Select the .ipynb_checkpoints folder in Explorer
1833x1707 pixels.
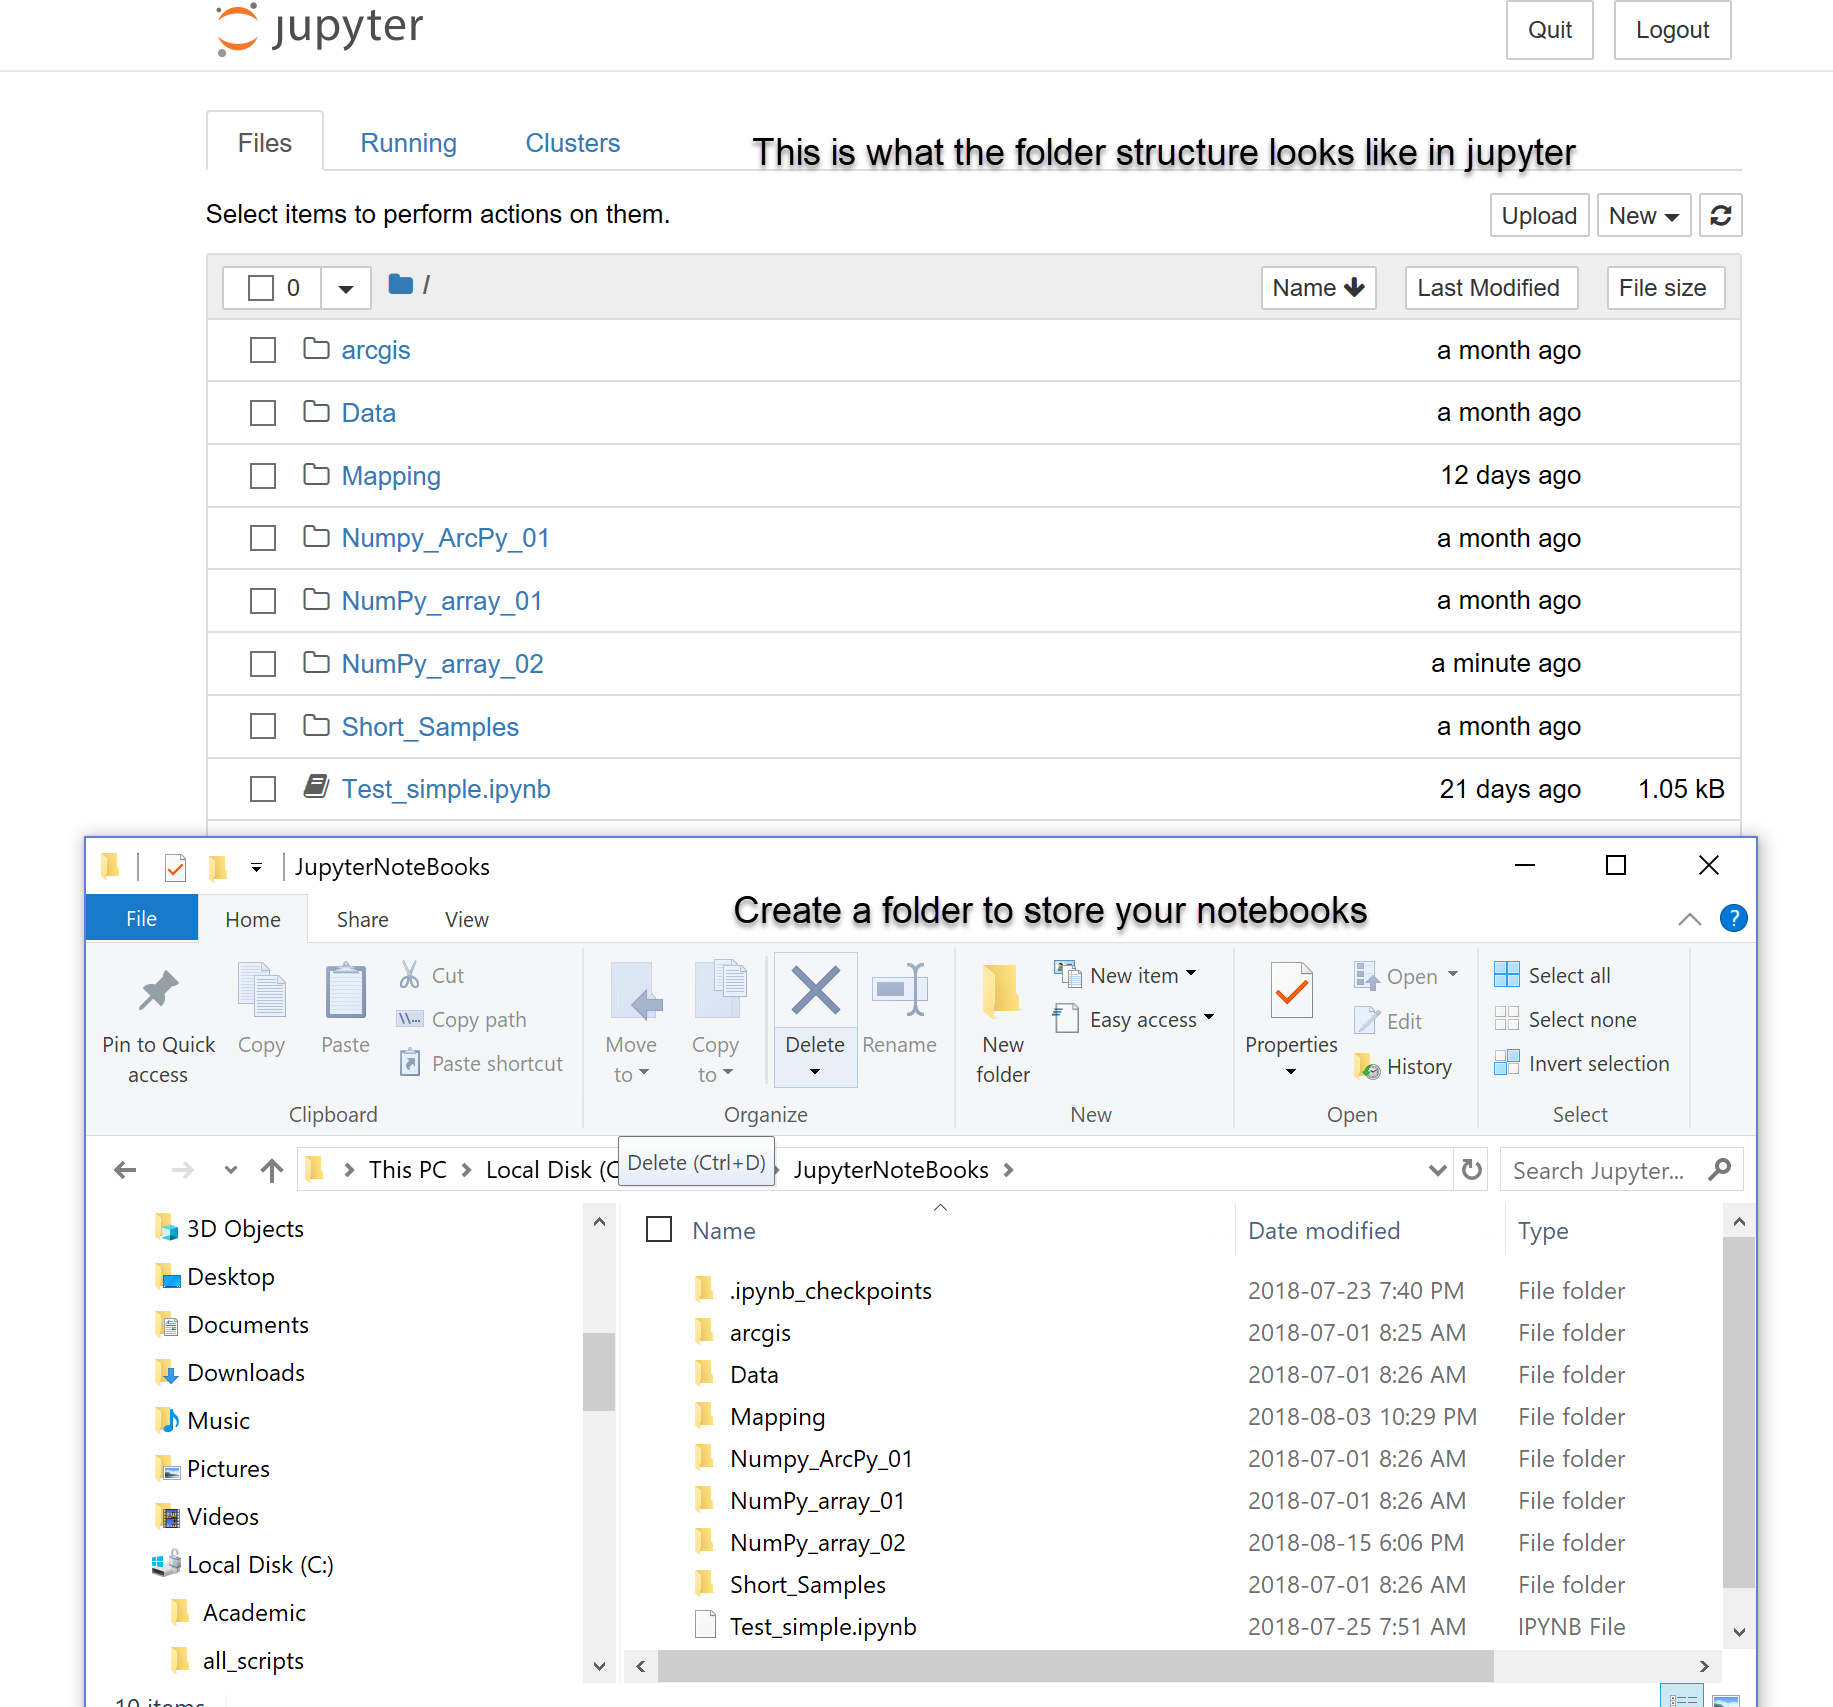(x=830, y=1291)
